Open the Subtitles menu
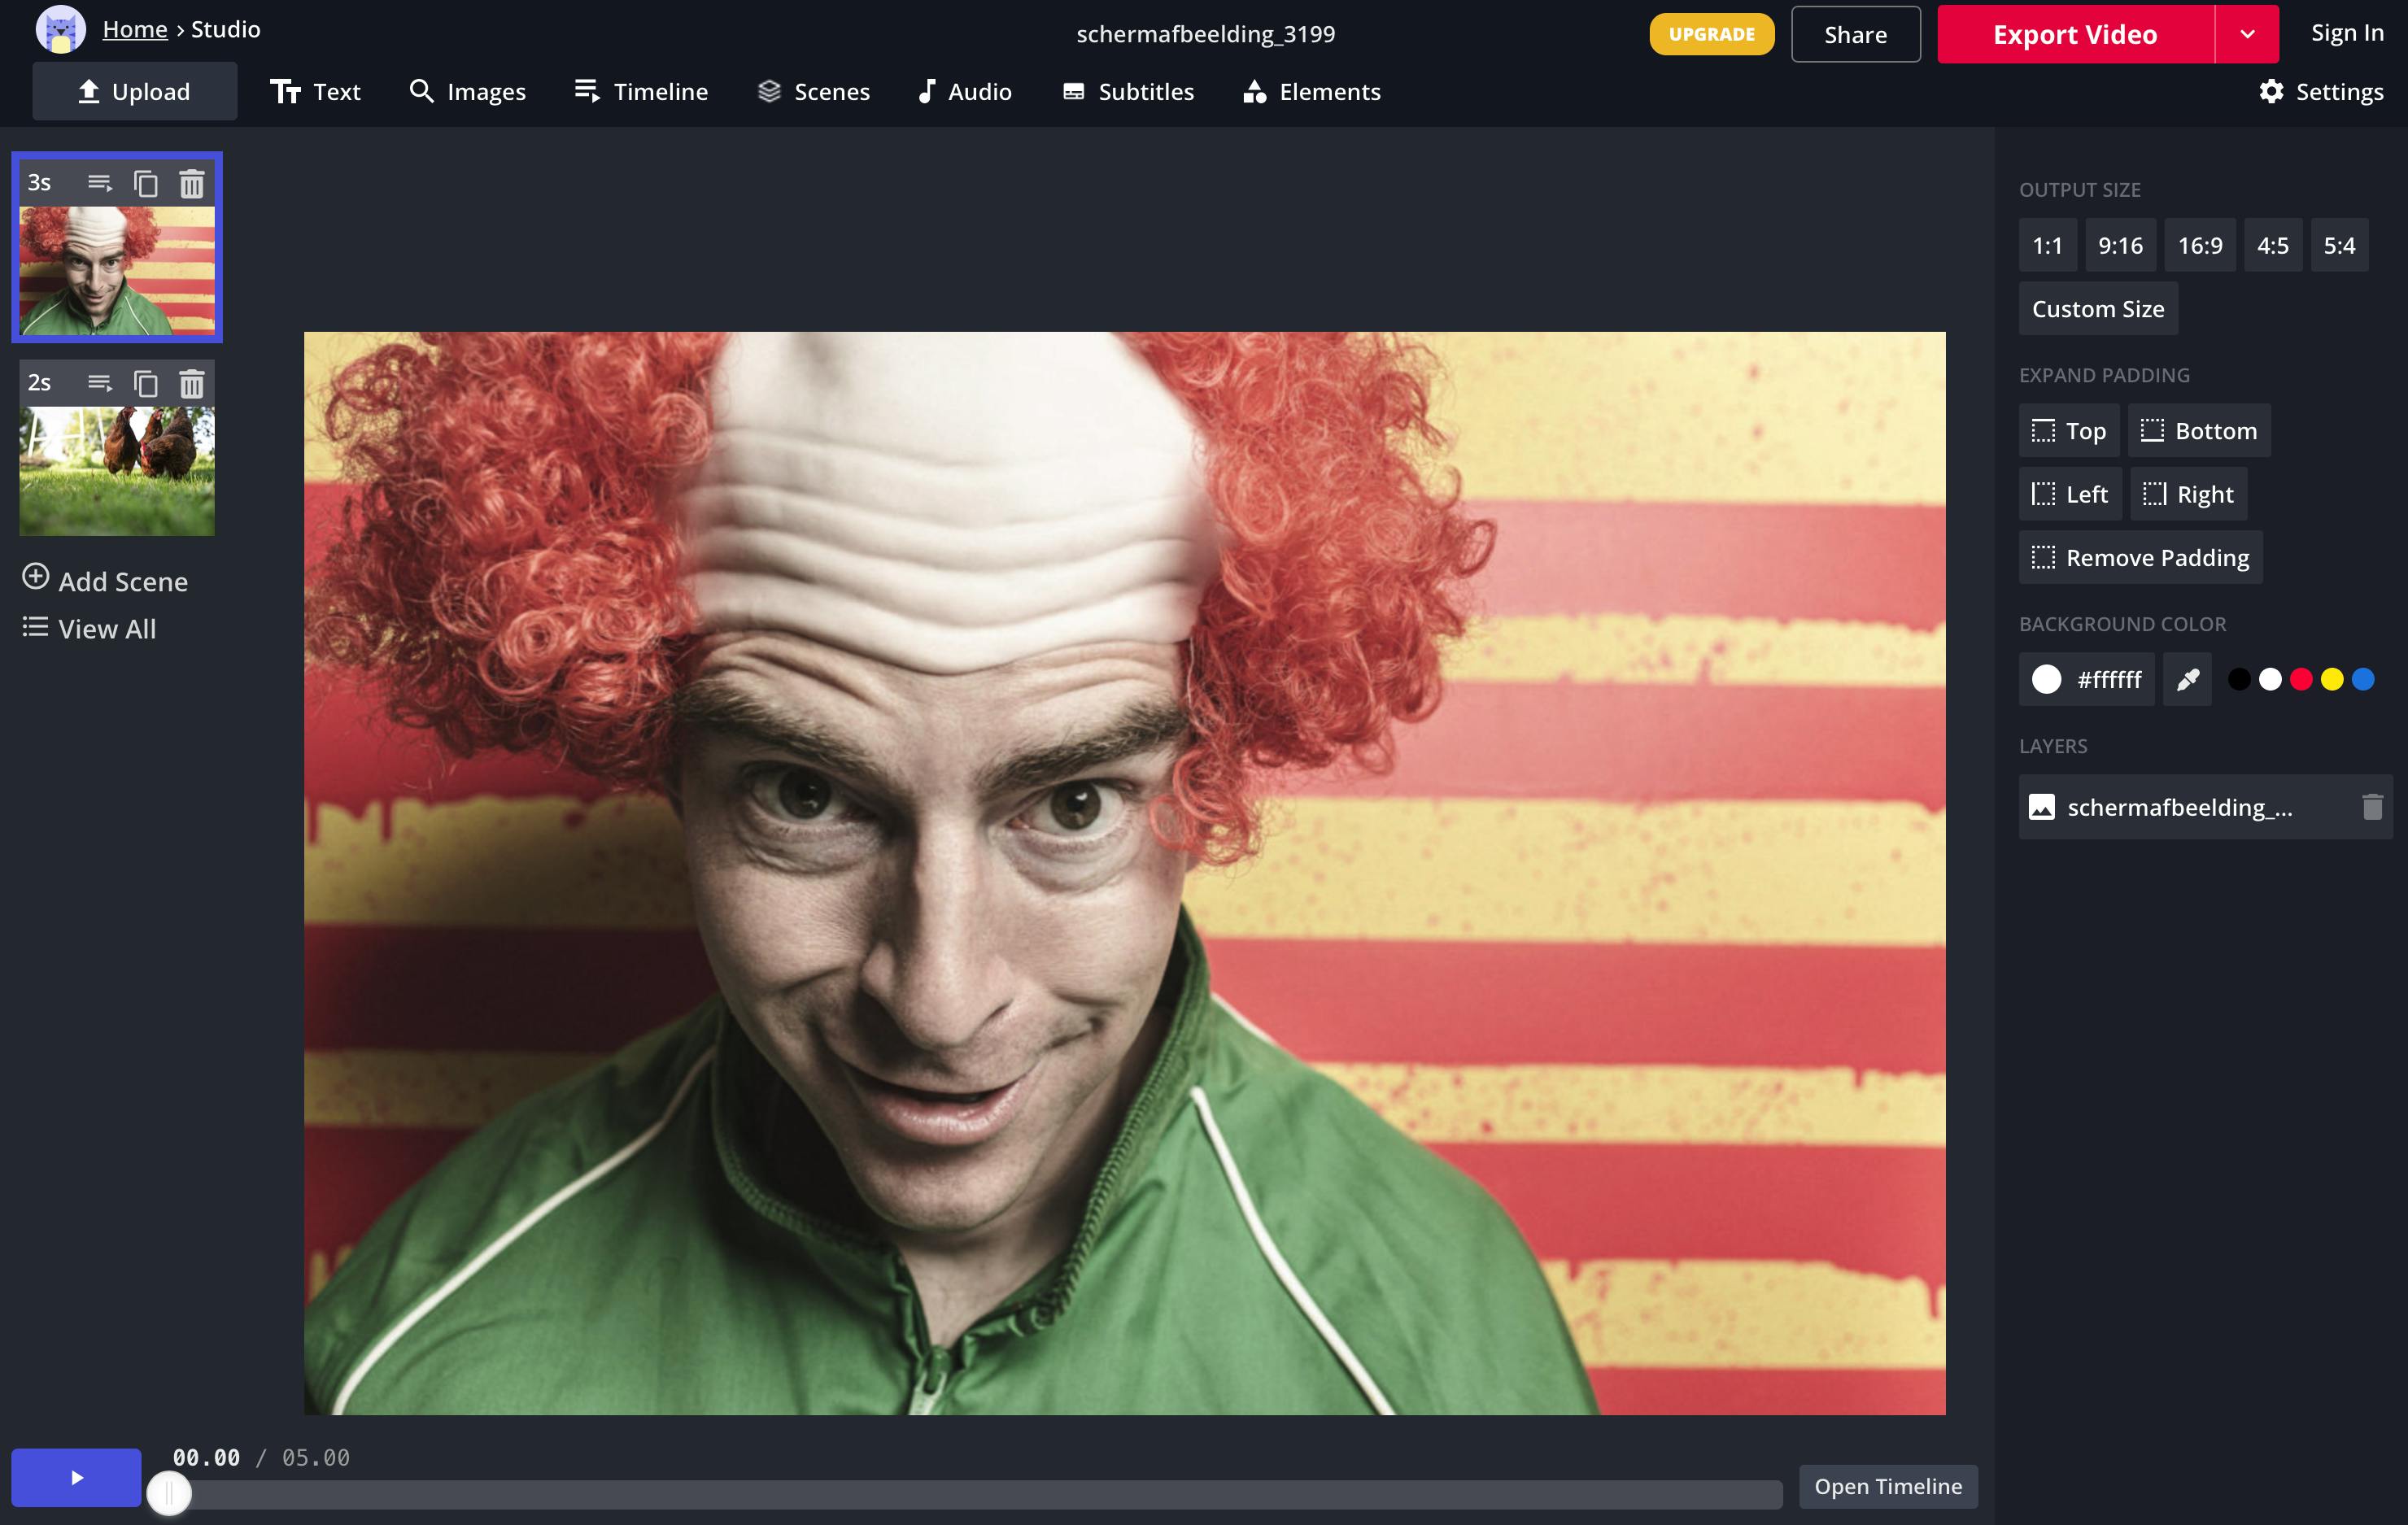This screenshot has height=1525, width=2408. click(x=1128, y=92)
